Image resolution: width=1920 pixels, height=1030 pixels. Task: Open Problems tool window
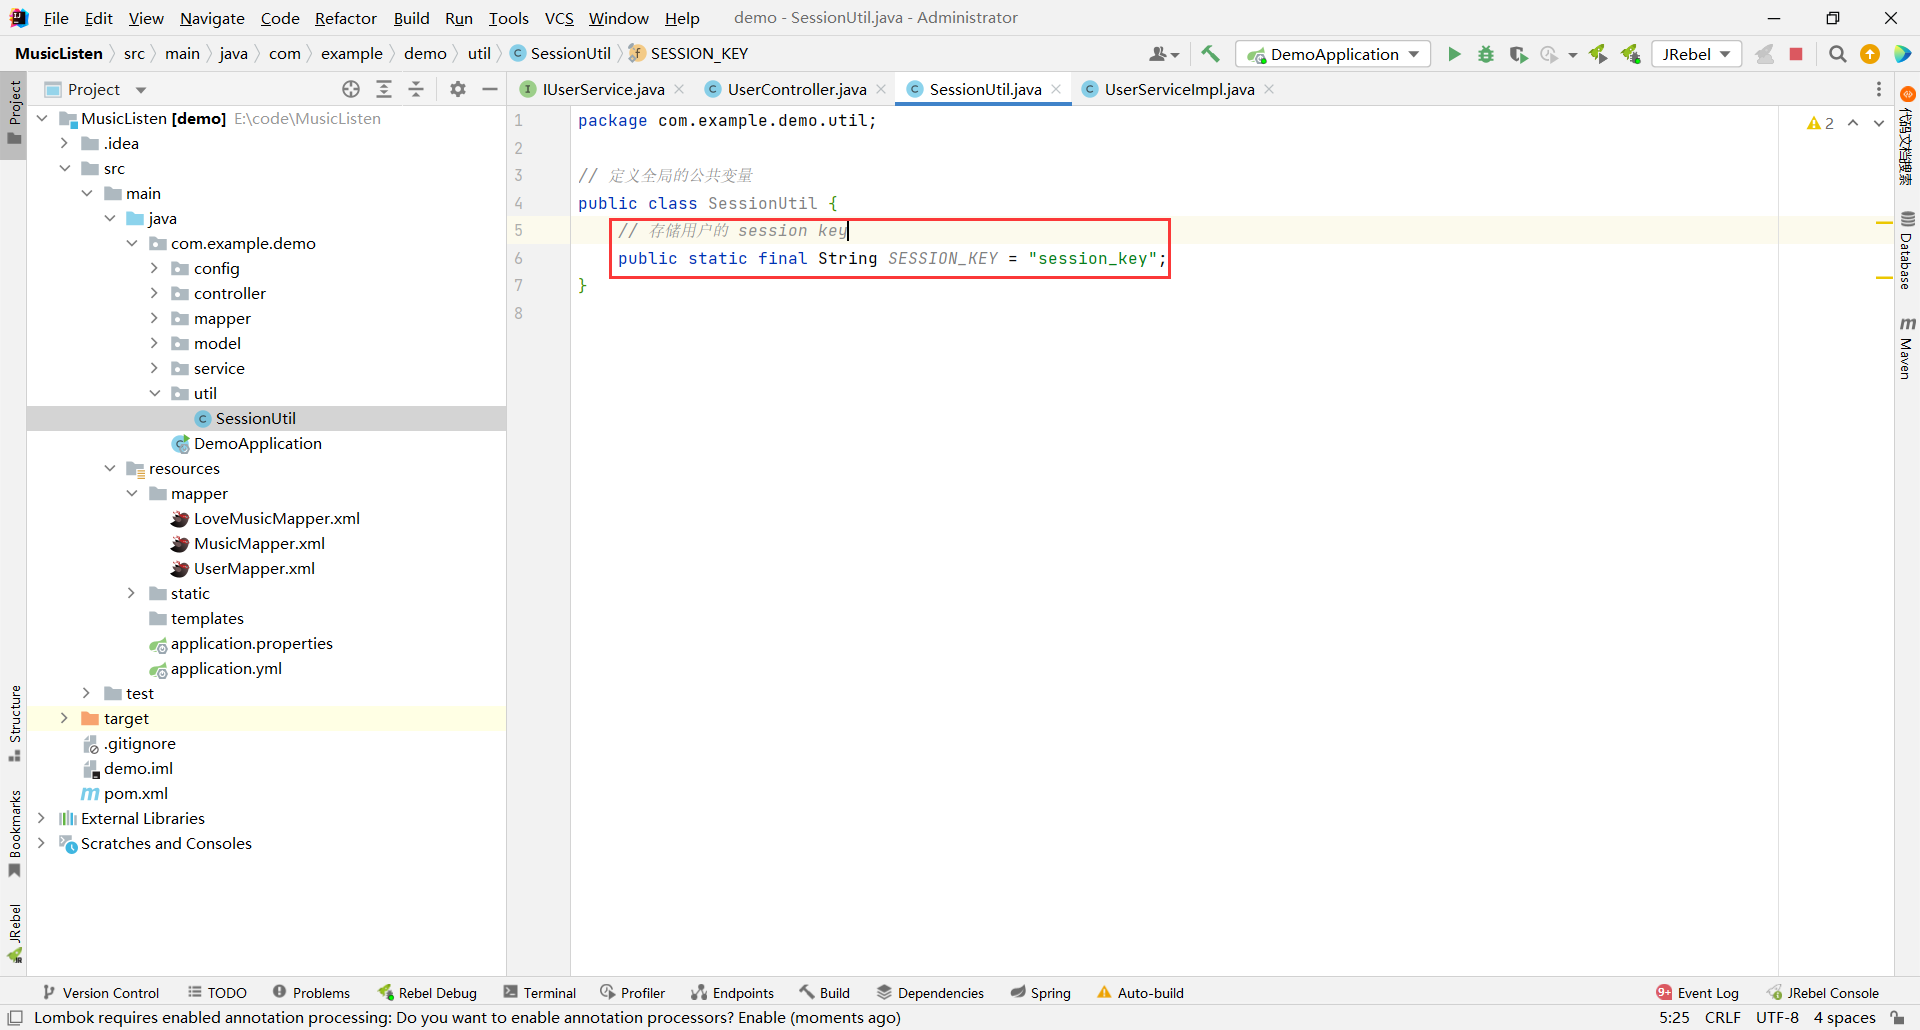[x=311, y=993]
